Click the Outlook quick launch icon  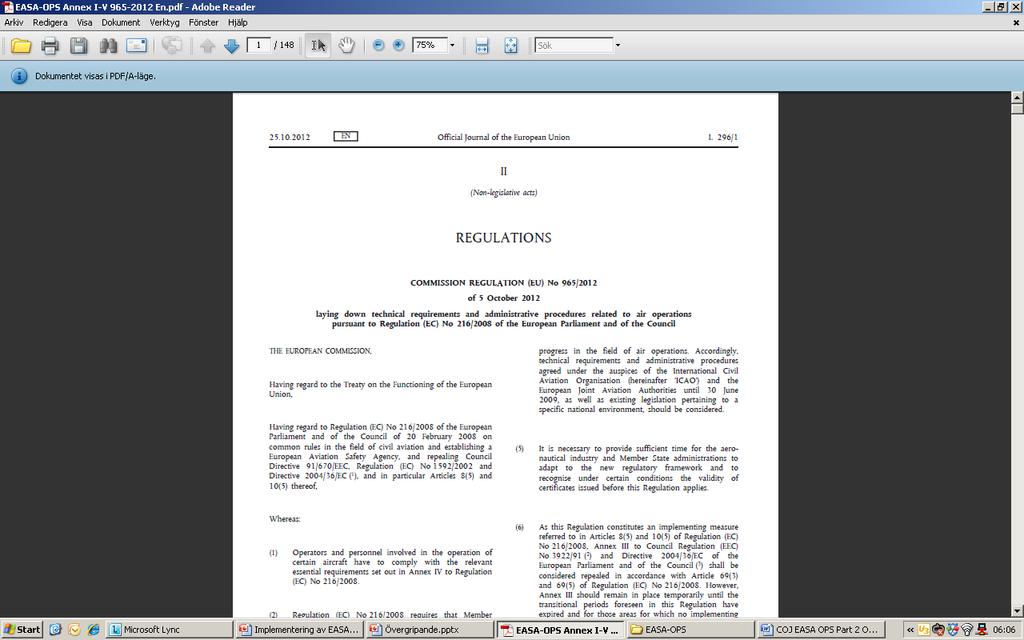pyautogui.click(x=74, y=630)
